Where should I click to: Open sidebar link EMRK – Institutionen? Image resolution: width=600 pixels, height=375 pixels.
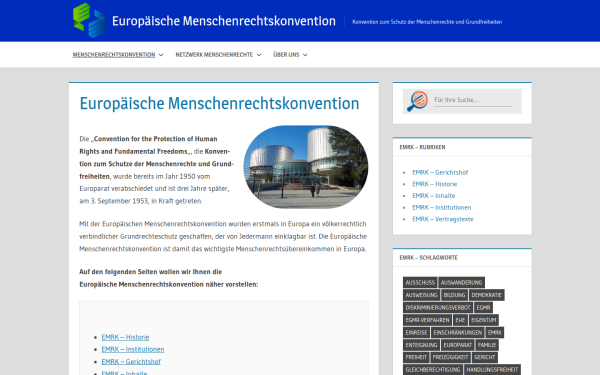[442, 207]
